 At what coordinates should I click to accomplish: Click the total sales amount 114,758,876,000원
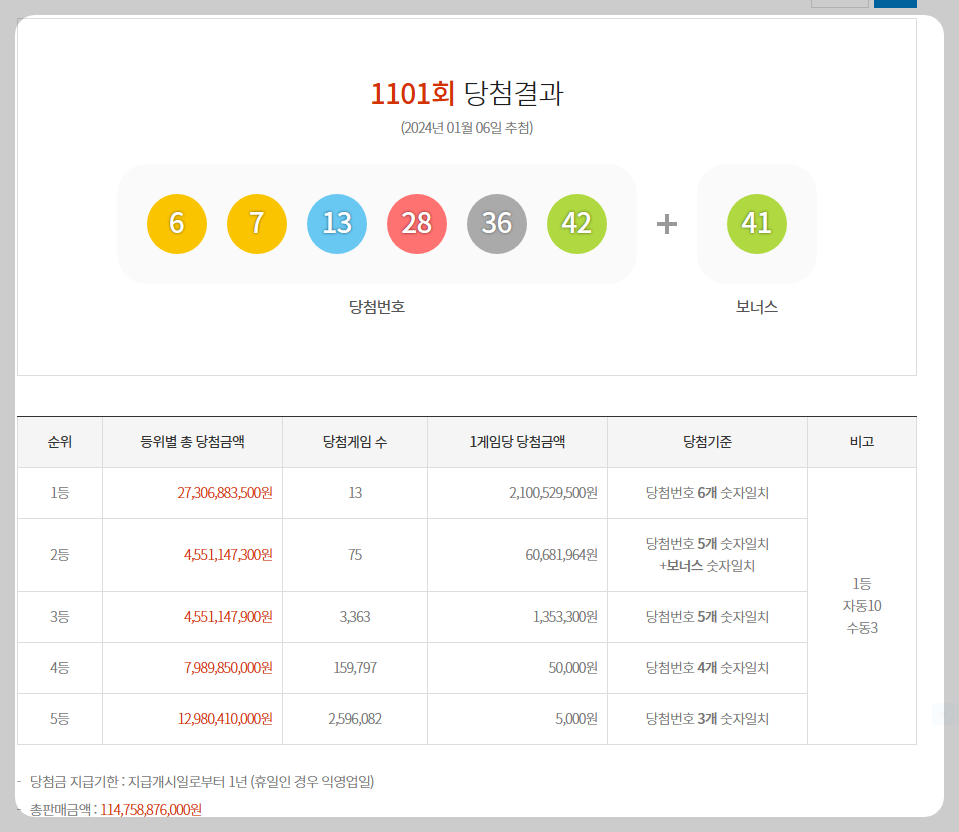(x=151, y=809)
